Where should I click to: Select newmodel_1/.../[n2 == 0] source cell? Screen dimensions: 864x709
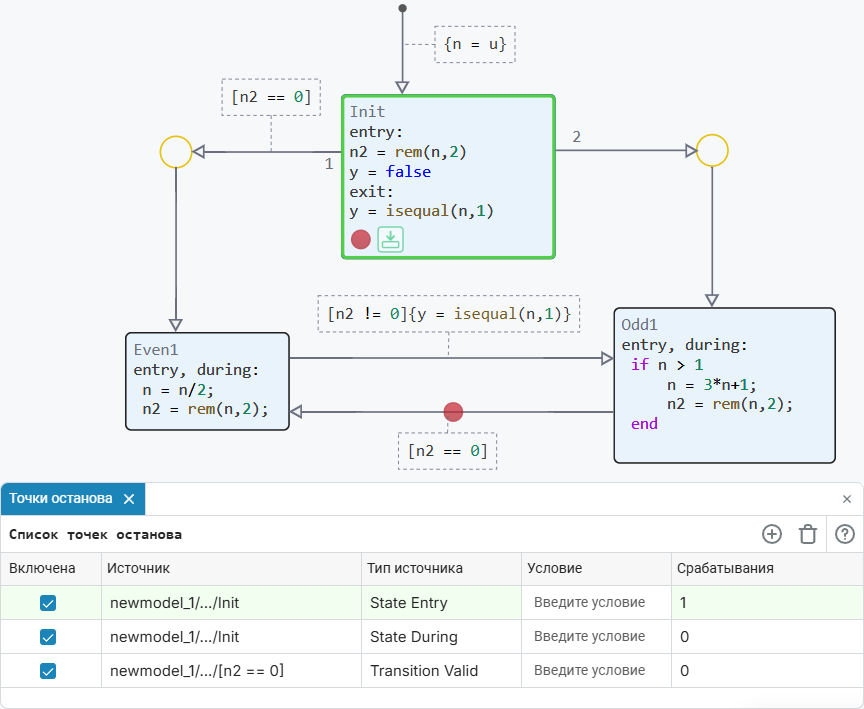[231, 671]
